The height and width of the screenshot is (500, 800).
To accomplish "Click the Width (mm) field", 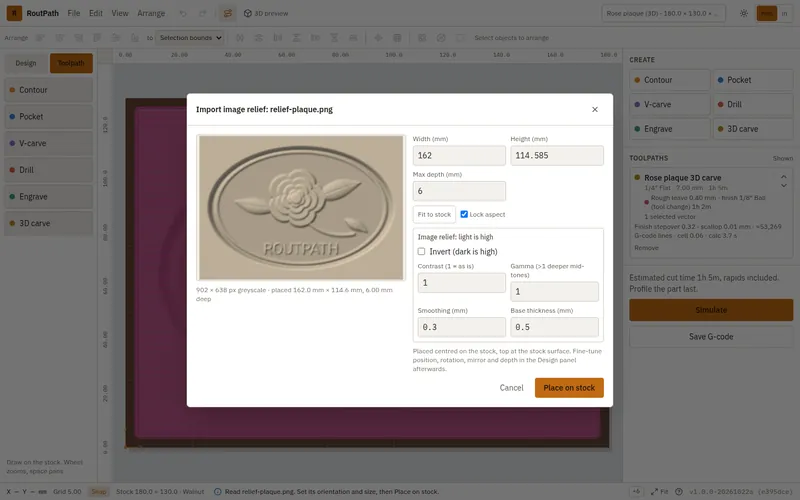I will pos(459,156).
